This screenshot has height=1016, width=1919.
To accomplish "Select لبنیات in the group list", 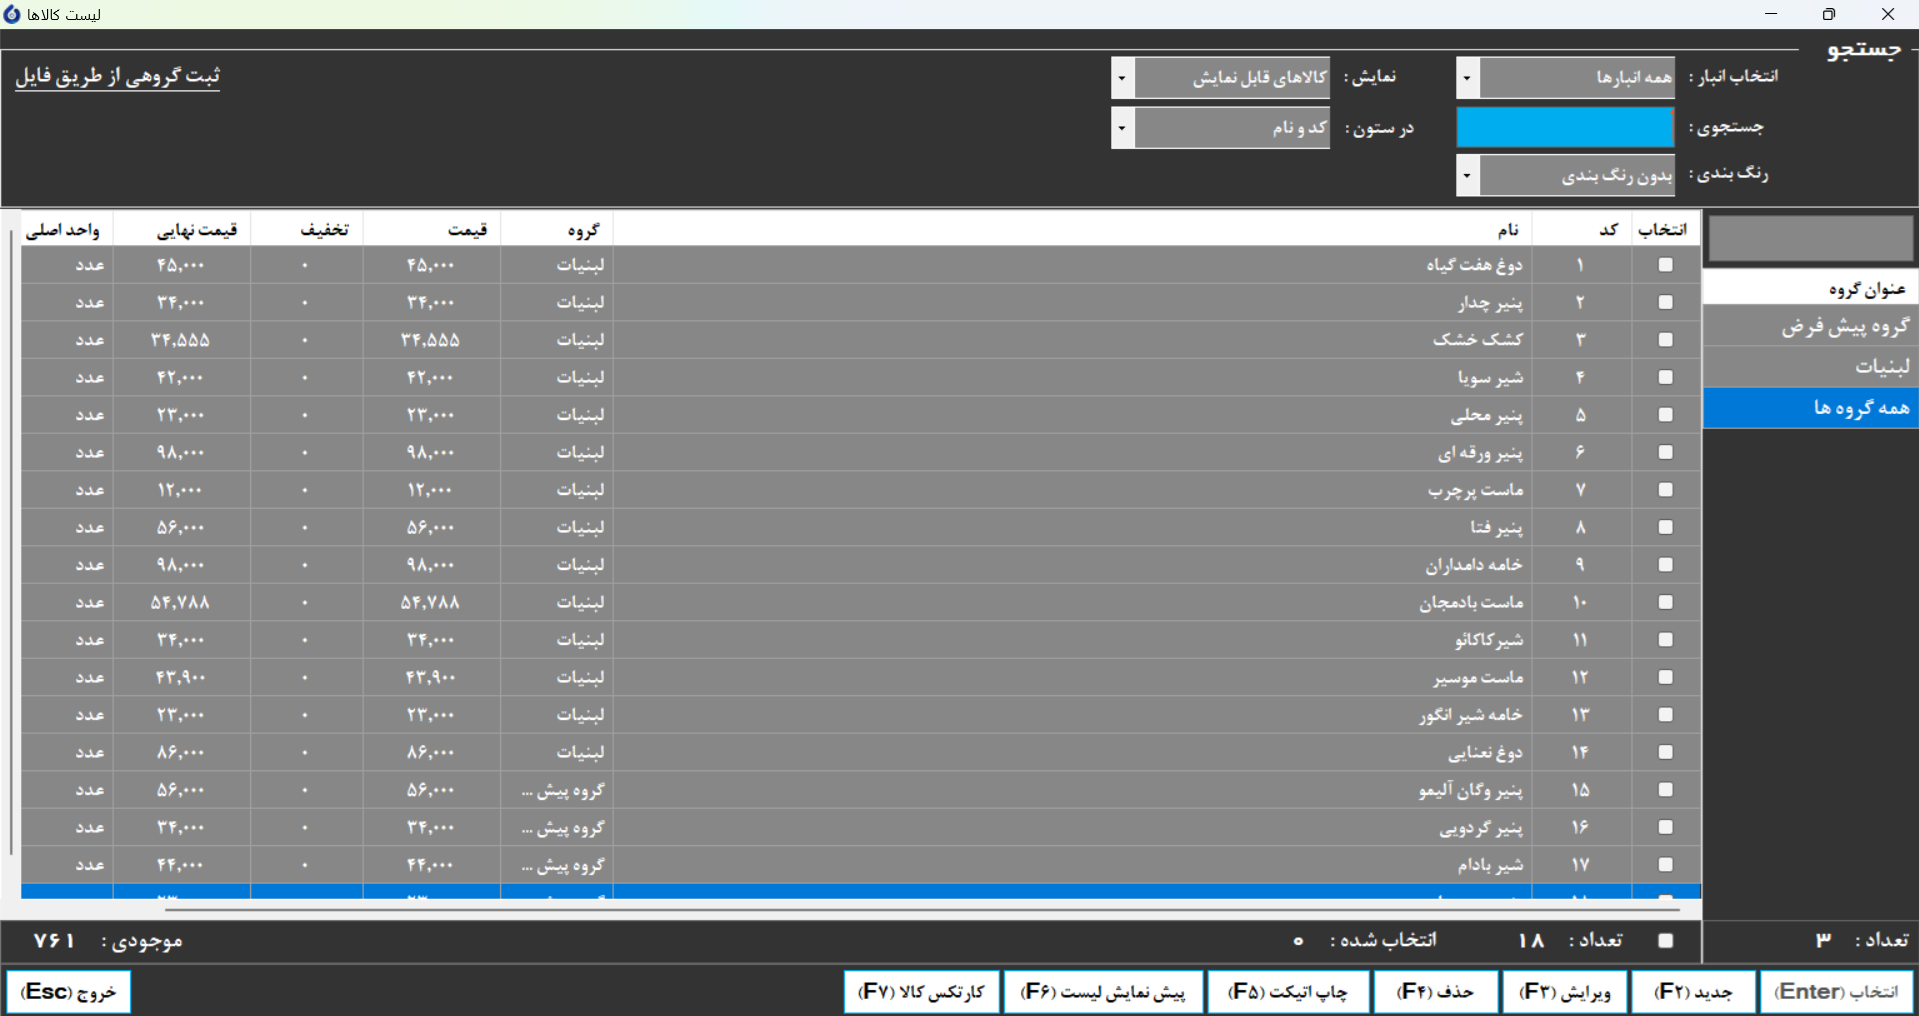I will pos(1811,367).
